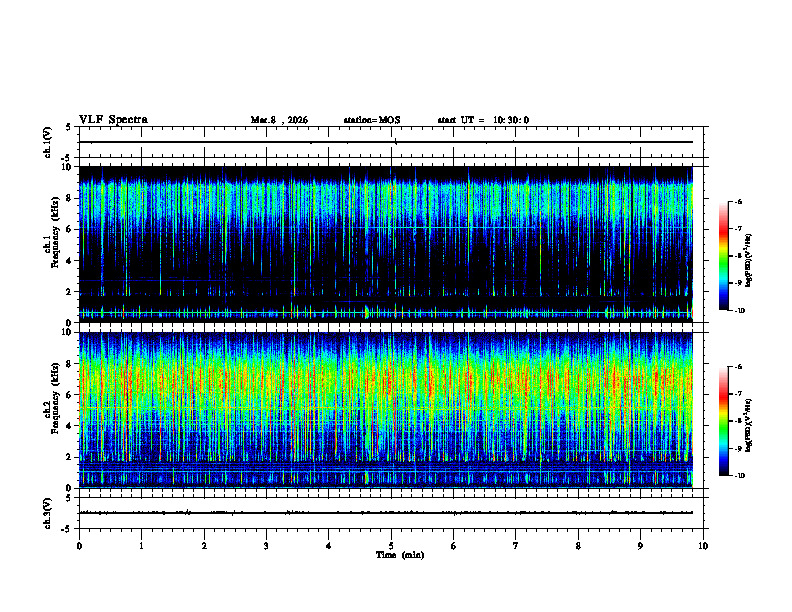Click the "2" kHz tick on ch.2 frequency axis

[x=70, y=457]
